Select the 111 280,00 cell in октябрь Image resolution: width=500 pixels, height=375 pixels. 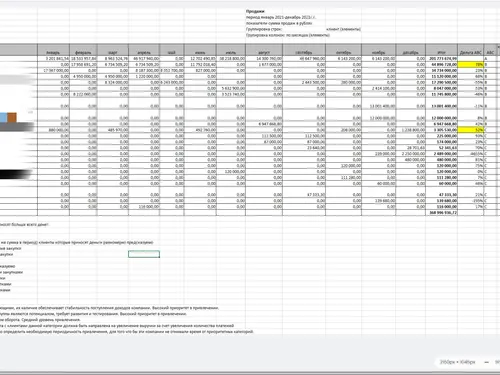(343, 177)
